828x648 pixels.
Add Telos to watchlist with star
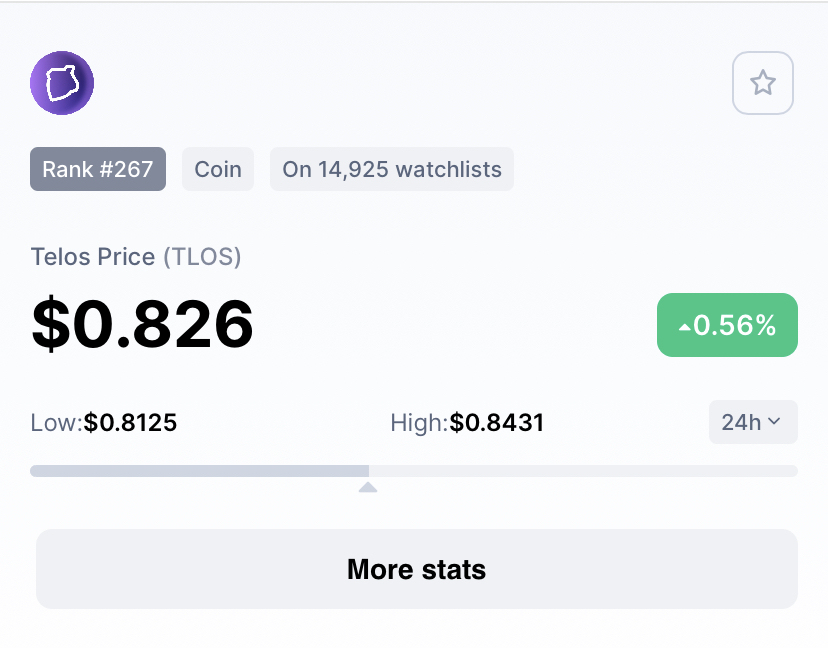pyautogui.click(x=763, y=83)
